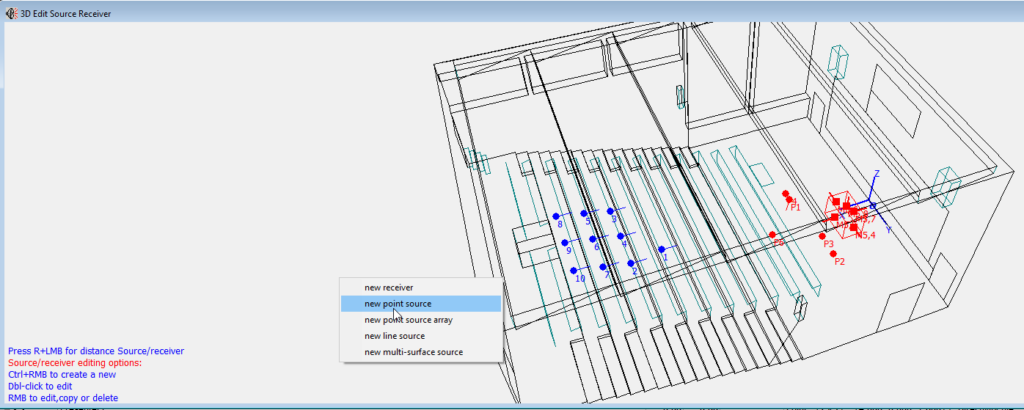Click the blue Z axis label

877,174
